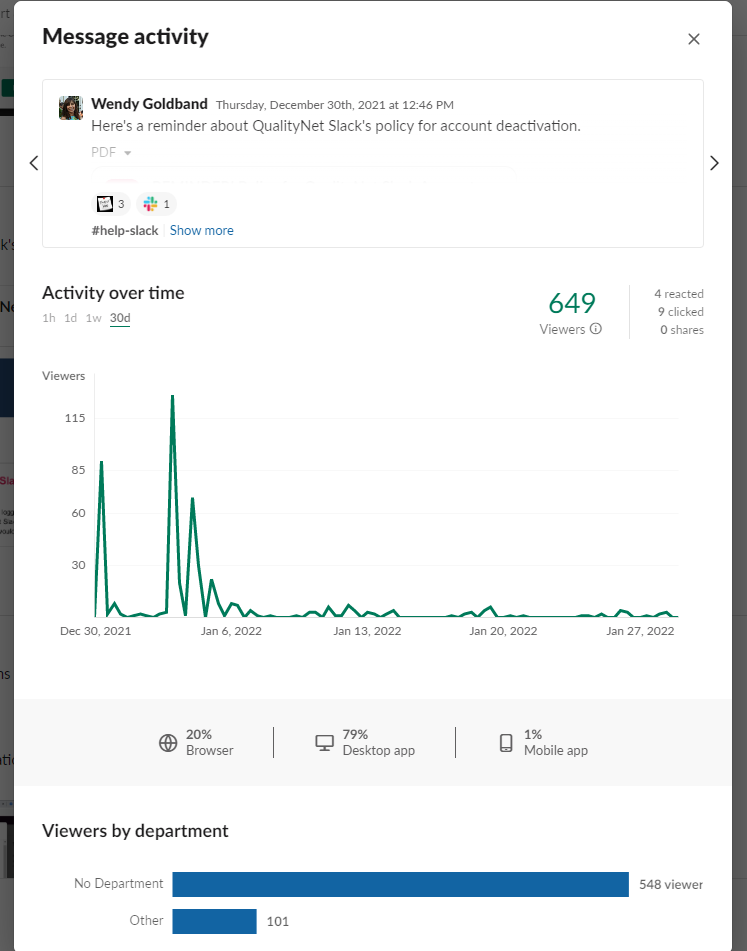Click the Mobile app phone icon
747x951 pixels.
[x=506, y=743]
